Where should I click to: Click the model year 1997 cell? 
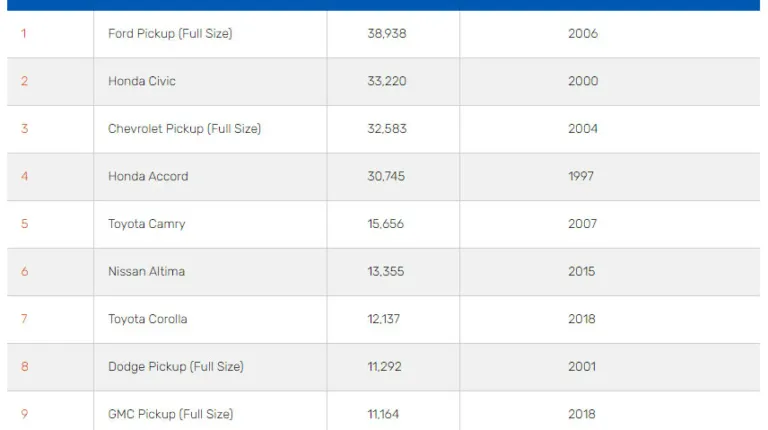coord(581,176)
